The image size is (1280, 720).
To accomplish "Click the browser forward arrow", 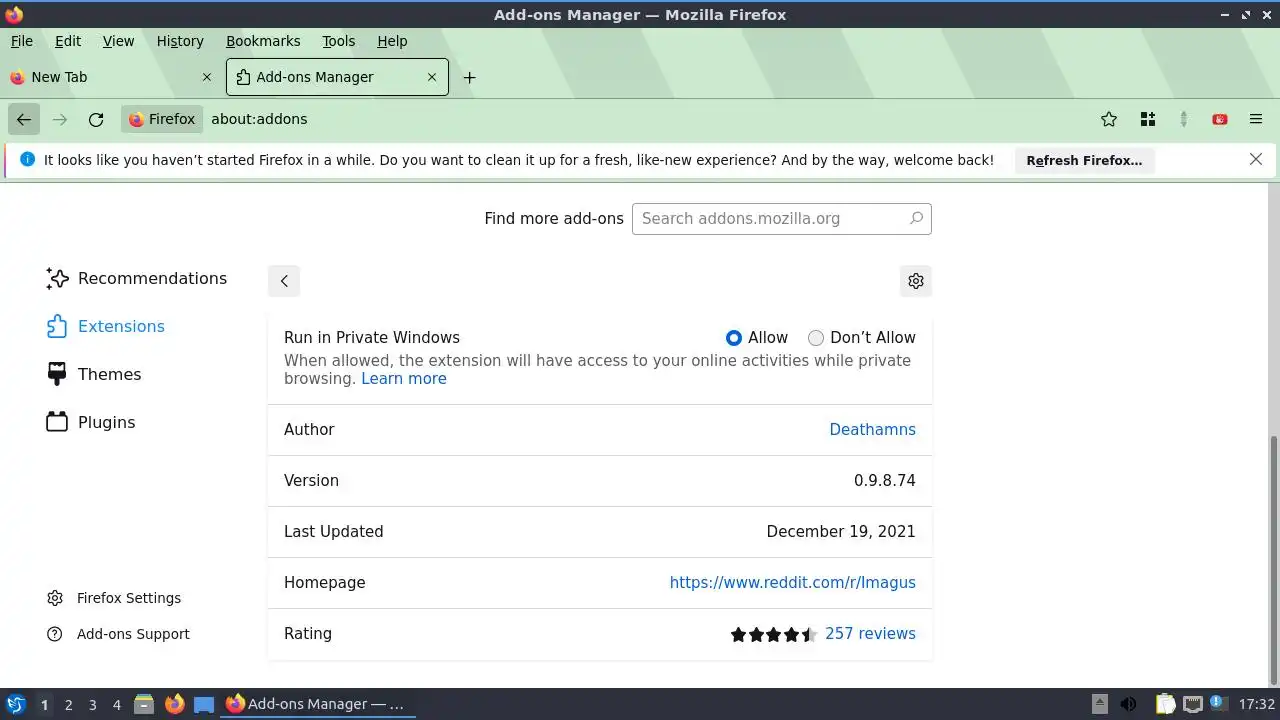I will click(x=60, y=119).
